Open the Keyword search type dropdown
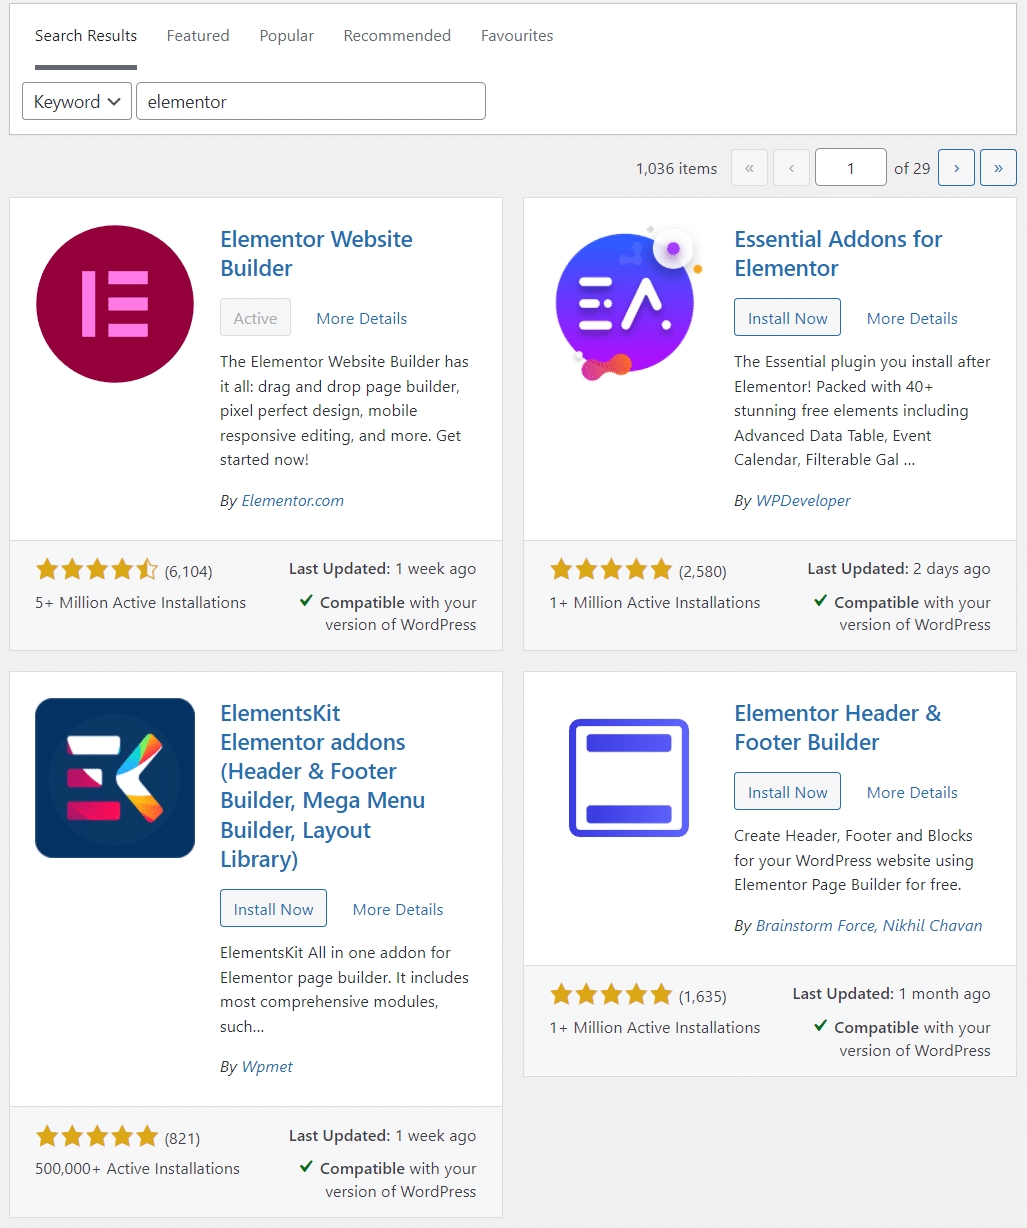This screenshot has width=1027, height=1228. click(77, 101)
